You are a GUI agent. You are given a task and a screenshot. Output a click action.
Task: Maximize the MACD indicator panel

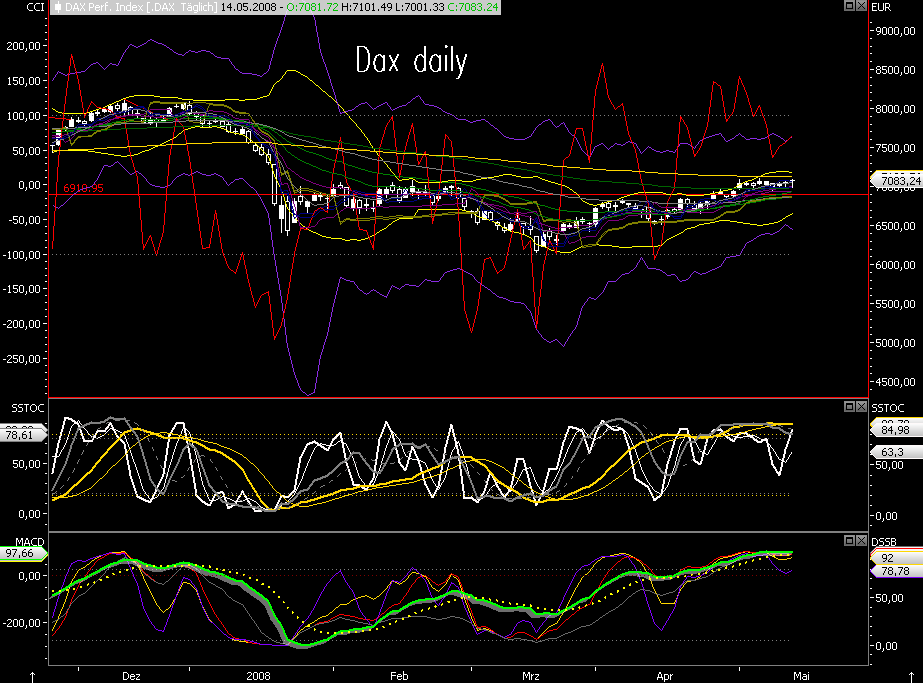click(x=849, y=540)
